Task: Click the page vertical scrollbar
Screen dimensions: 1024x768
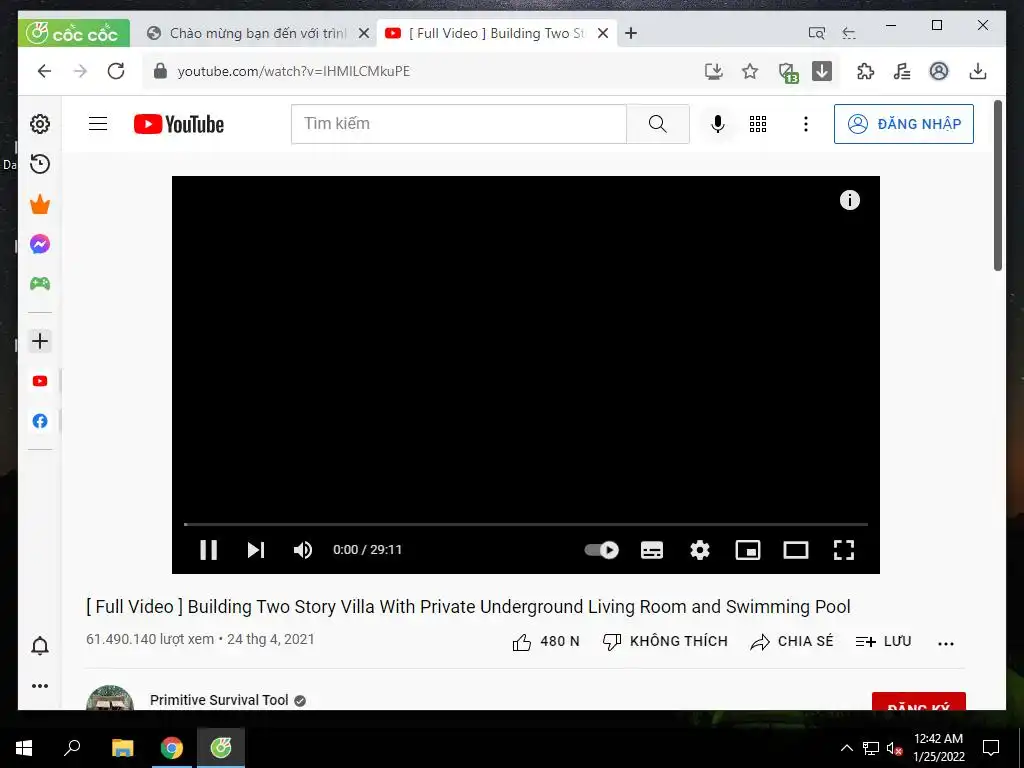Action: click(998, 186)
